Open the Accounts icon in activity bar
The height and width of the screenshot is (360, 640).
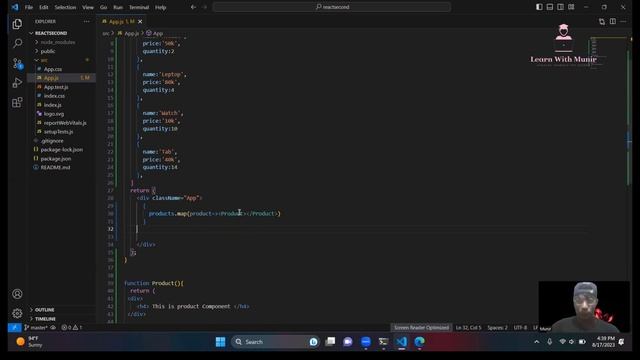click(17, 293)
